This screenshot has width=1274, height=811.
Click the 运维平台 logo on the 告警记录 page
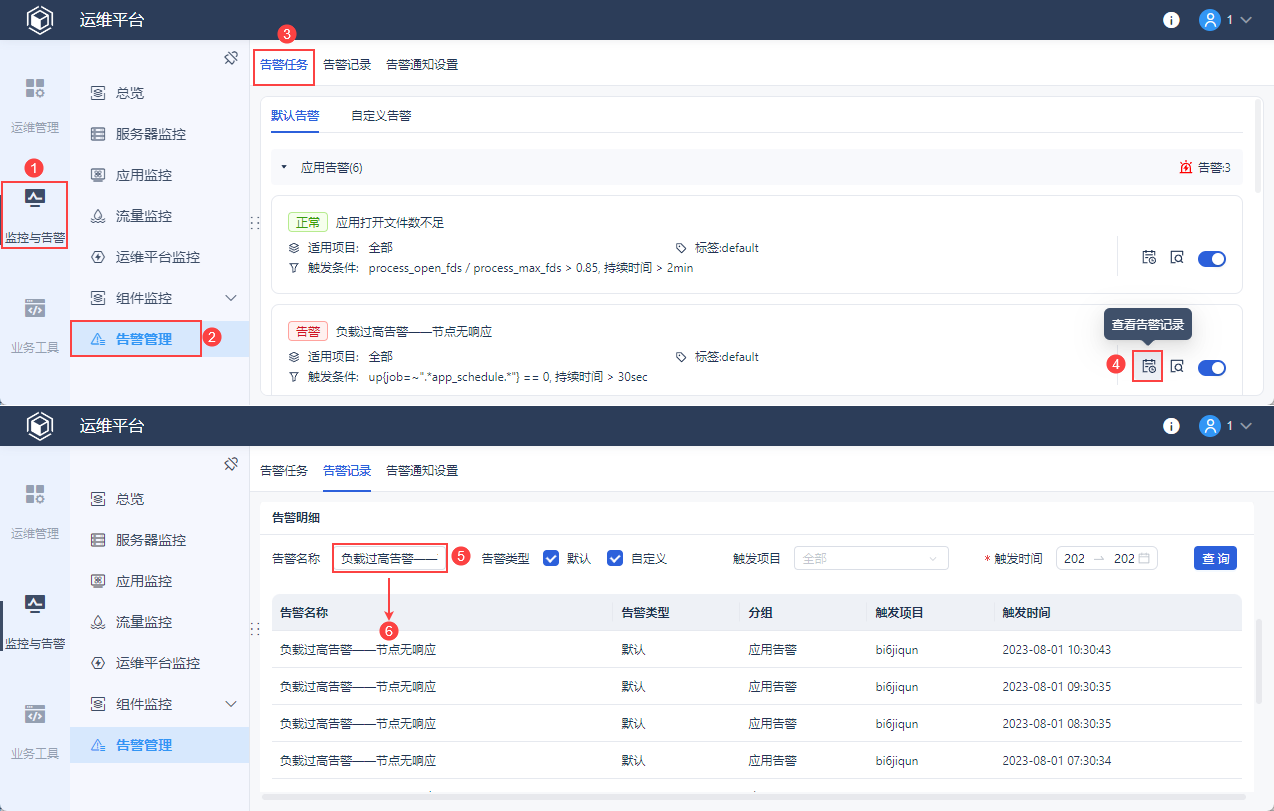point(39,426)
